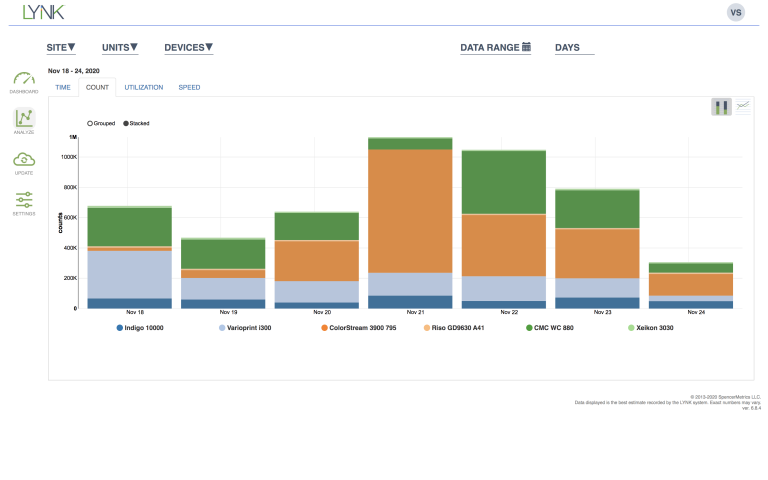The image size is (768, 480).
Task: Click the Nov 18 light blue Varioprint segment
Action: [x=130, y=275]
